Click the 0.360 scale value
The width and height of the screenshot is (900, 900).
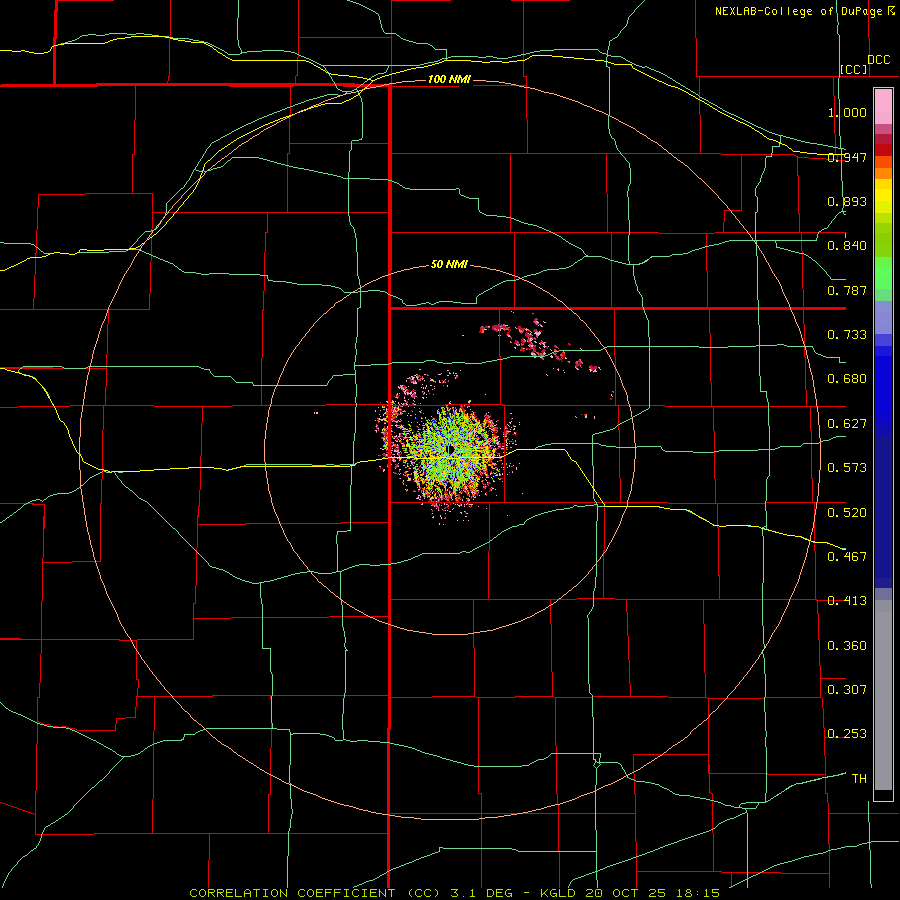click(847, 646)
